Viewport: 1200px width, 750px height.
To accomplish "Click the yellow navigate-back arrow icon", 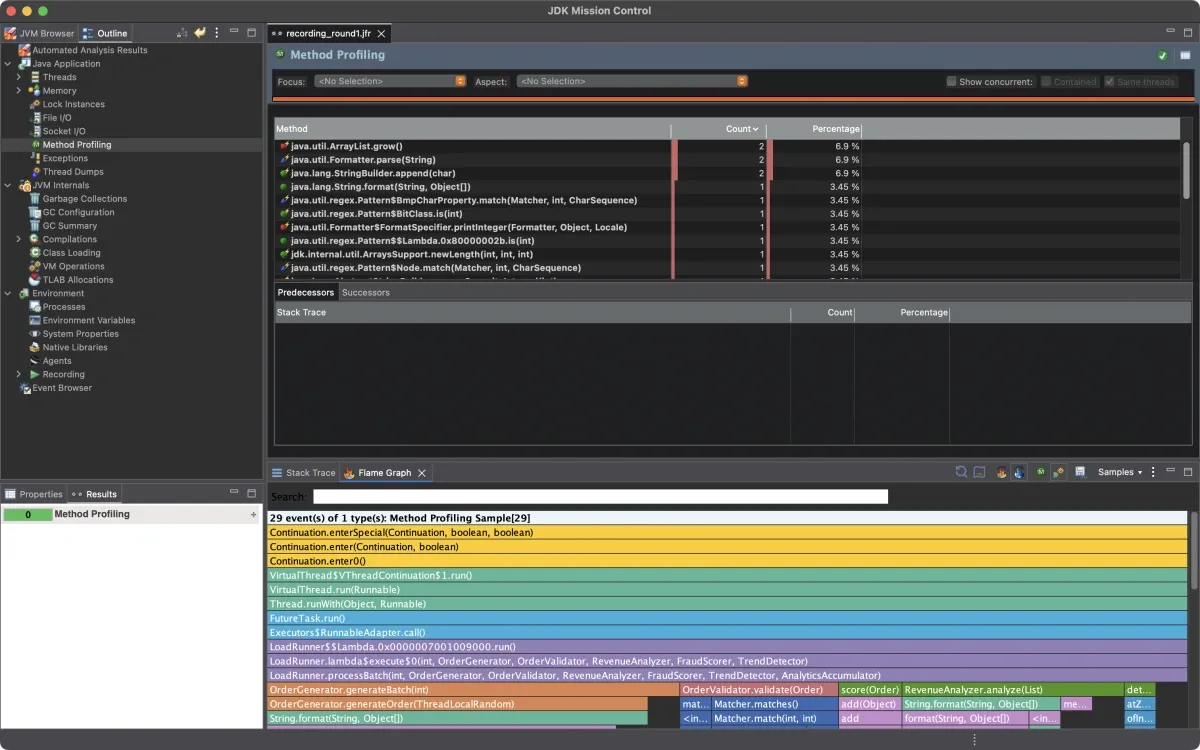I will tap(198, 32).
